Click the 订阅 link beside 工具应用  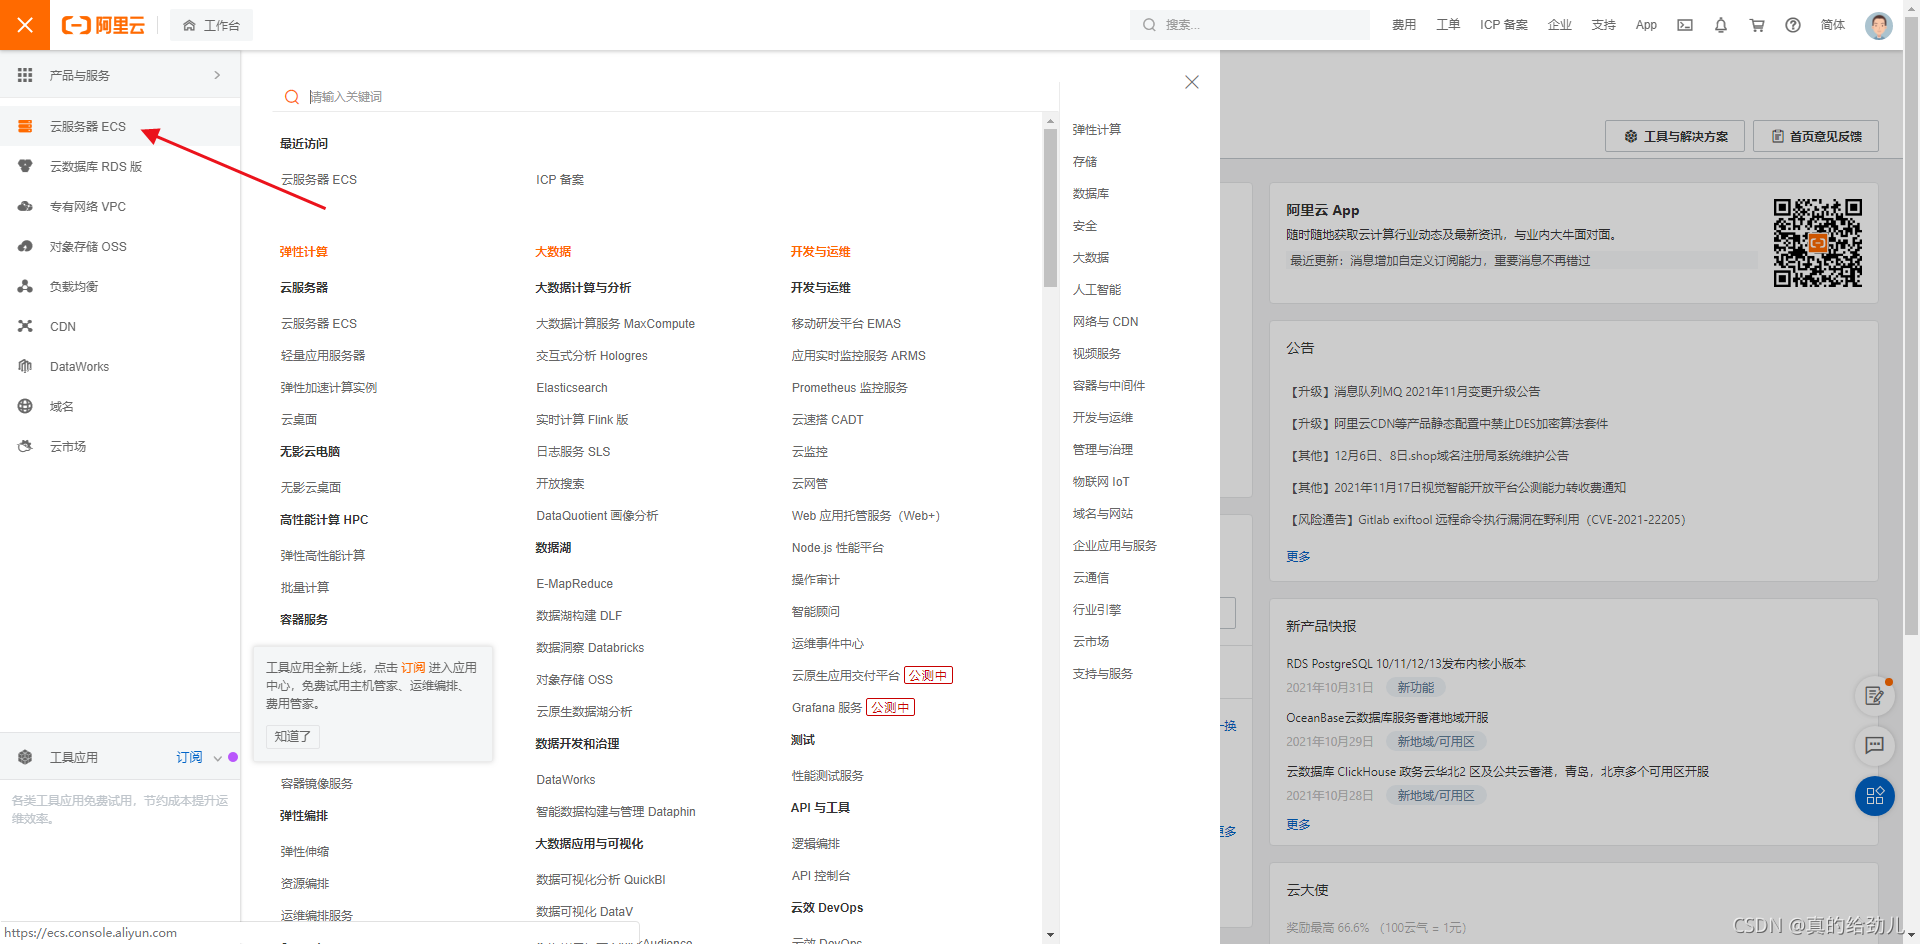tap(189, 758)
